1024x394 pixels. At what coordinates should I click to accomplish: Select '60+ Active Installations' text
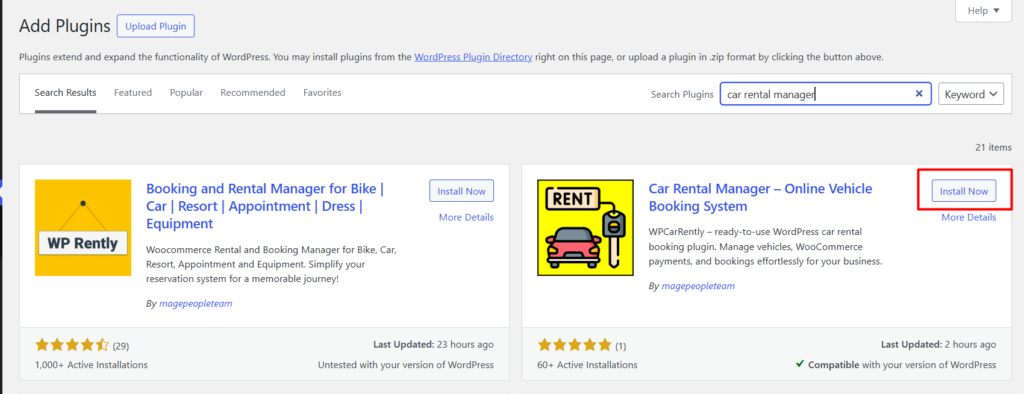(587, 365)
